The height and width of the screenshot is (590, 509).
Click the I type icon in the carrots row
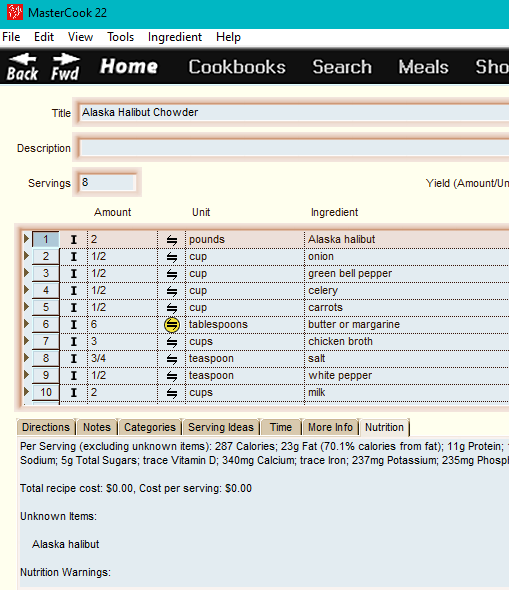tap(74, 308)
